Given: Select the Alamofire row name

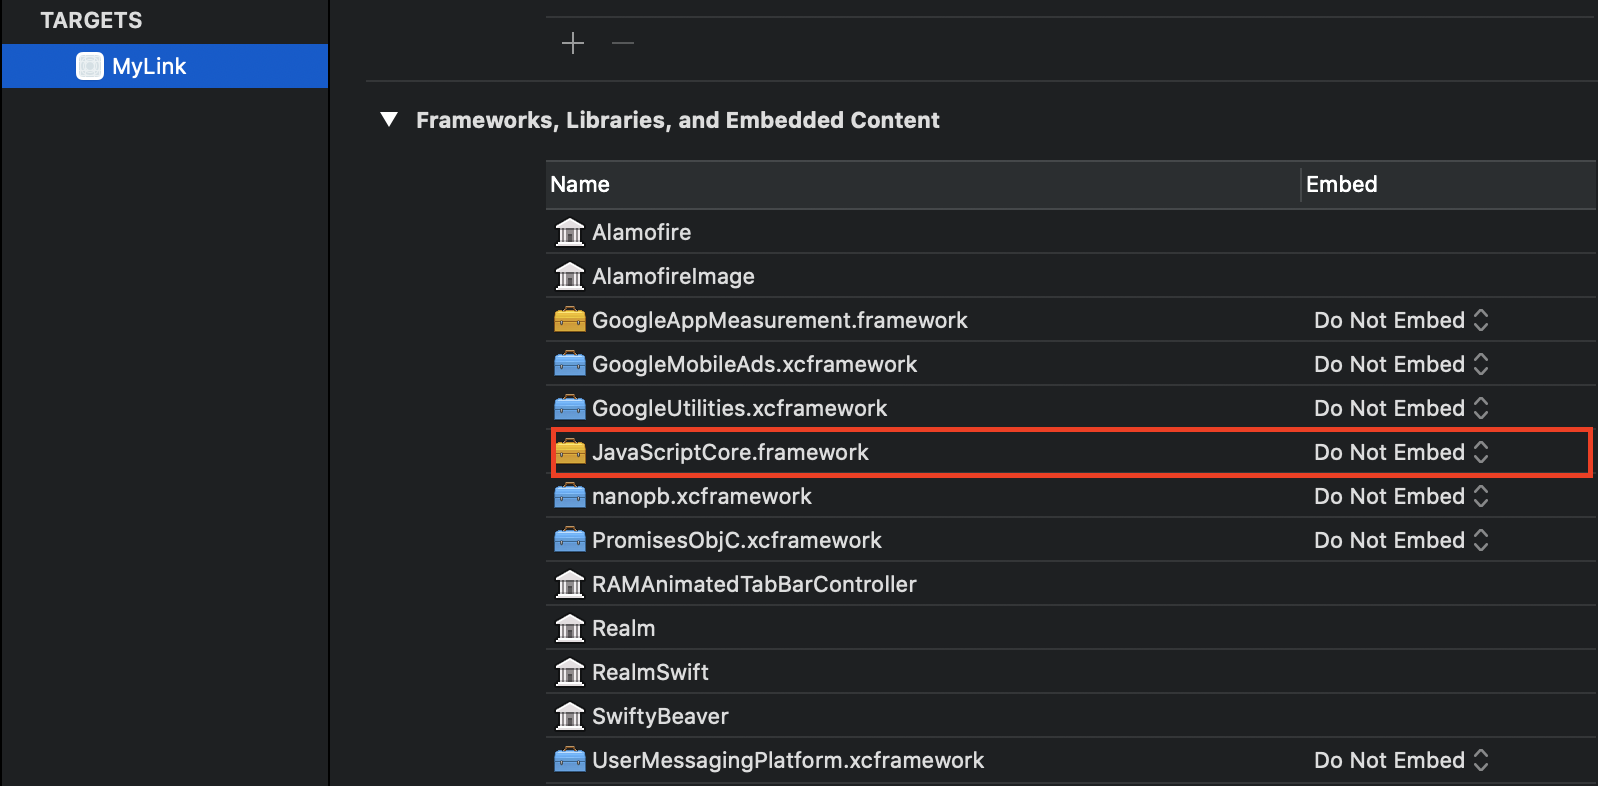Looking at the screenshot, I should click(x=642, y=232).
